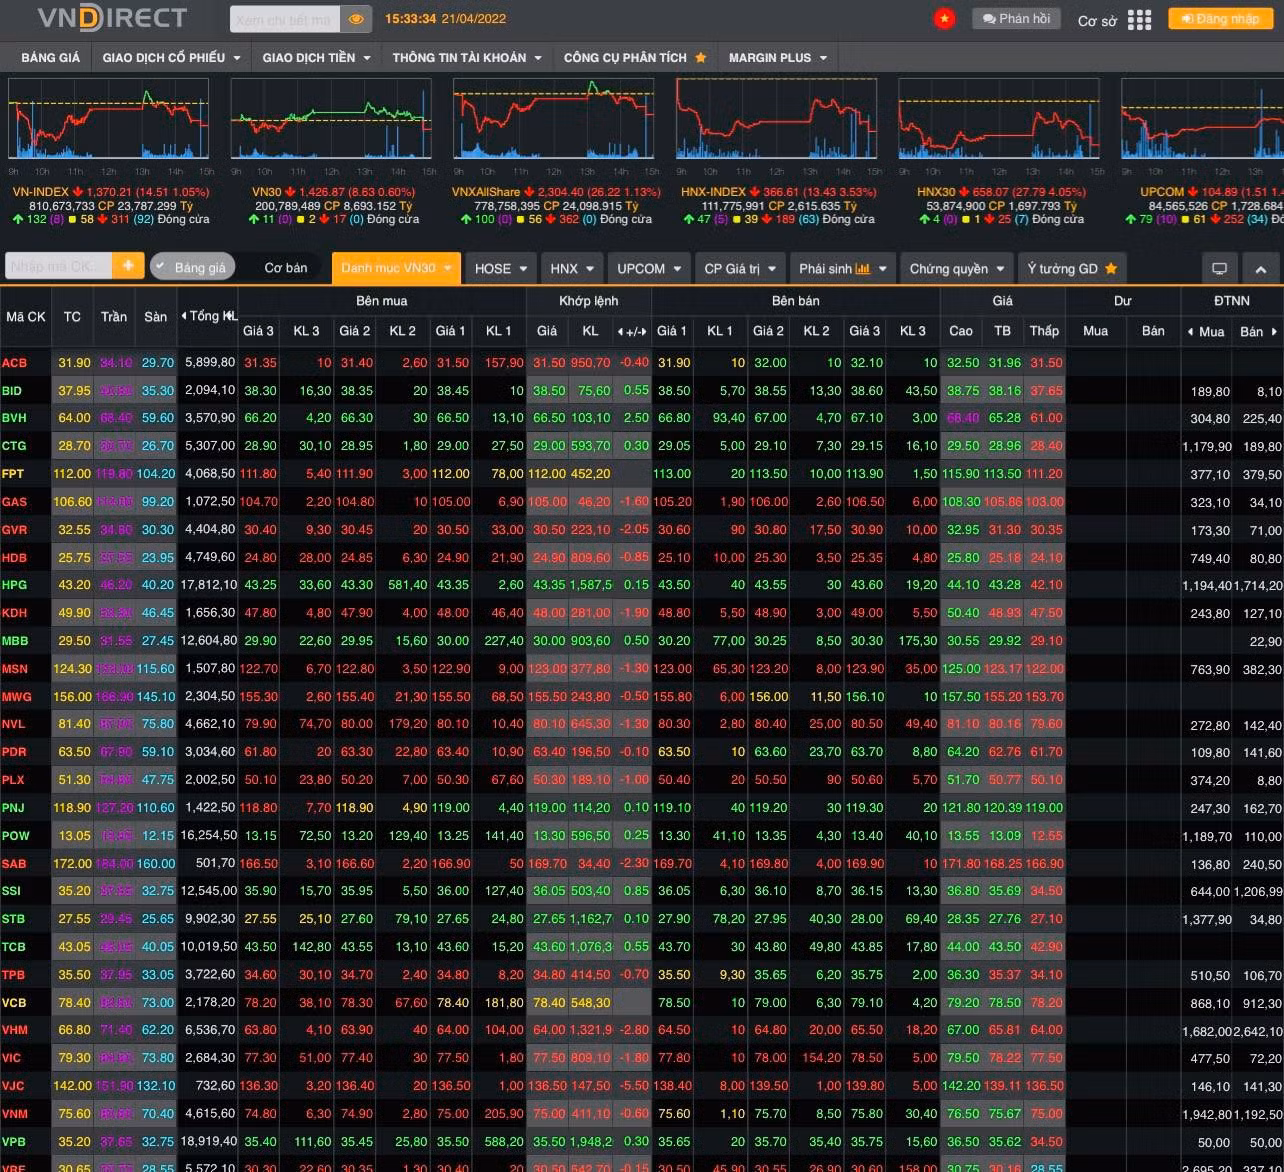Click the Phản hồi feedback button
The image size is (1284, 1172).
point(1015,19)
